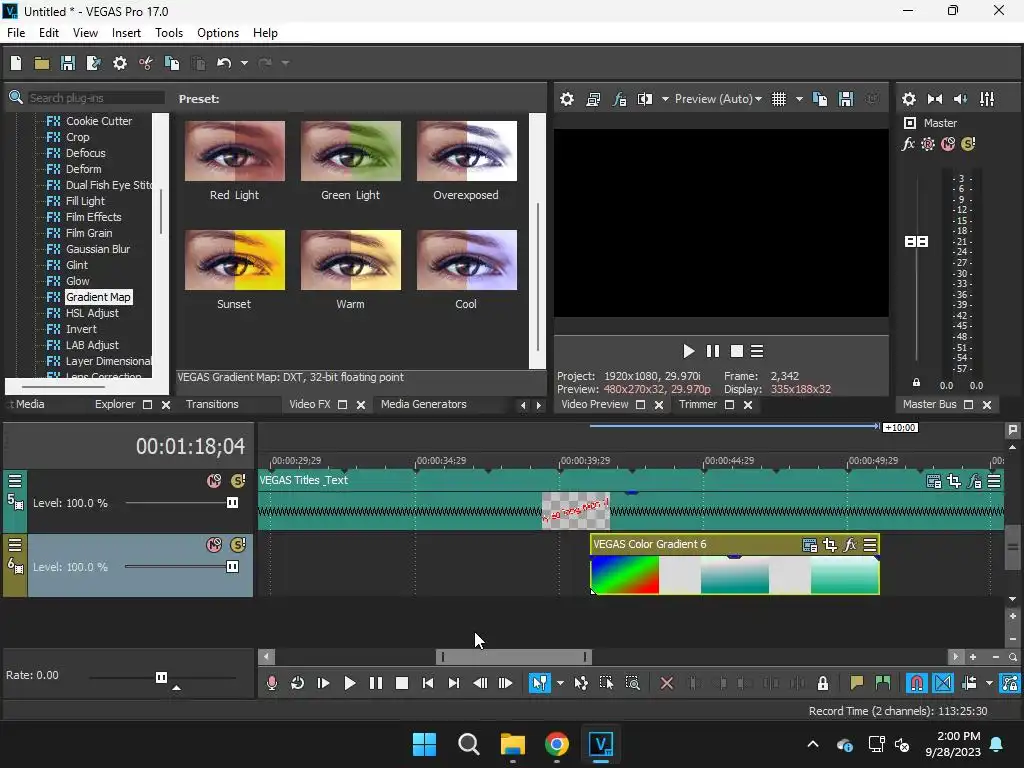1024x768 pixels.
Task: Toggle Master bus mute icon
Action: (x=948, y=144)
